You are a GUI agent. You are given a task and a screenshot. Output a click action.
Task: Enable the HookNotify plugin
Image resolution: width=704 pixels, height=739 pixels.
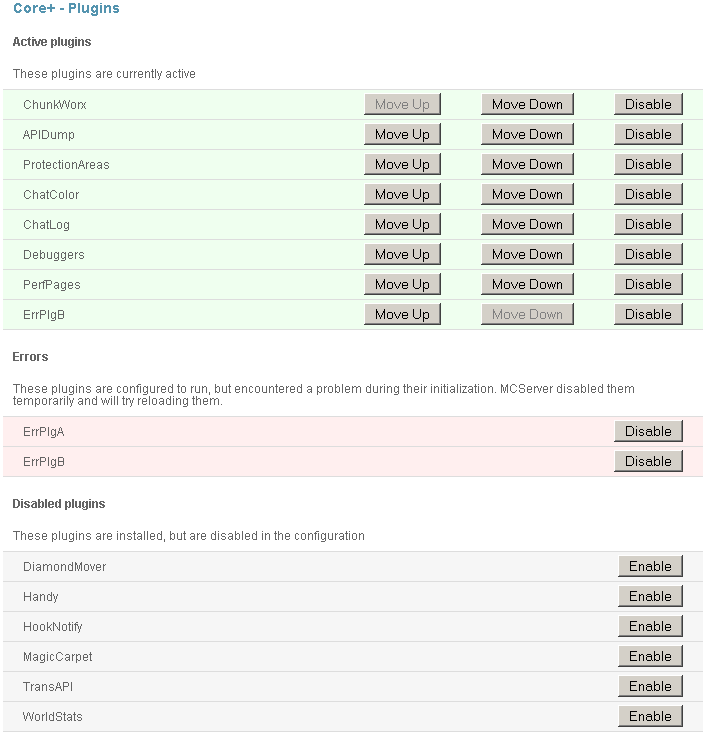[x=650, y=626]
